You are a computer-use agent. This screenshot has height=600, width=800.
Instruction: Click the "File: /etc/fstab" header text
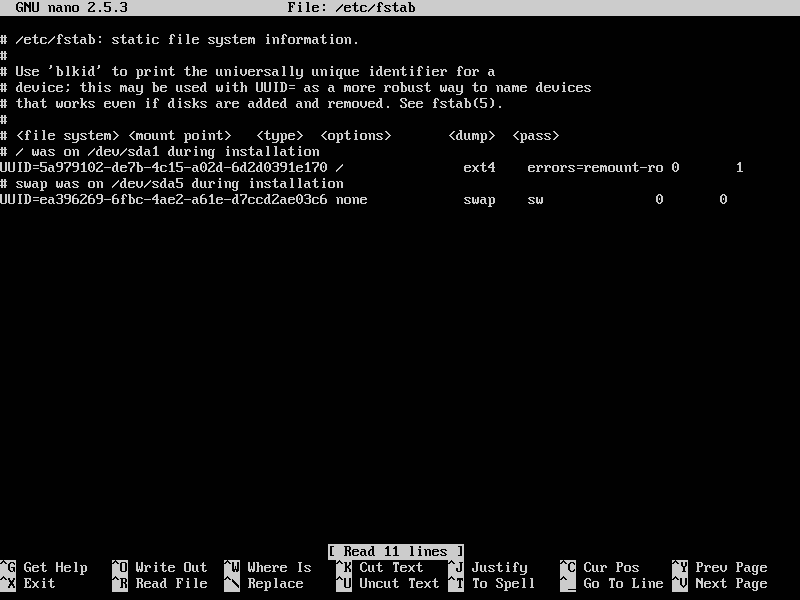point(352,8)
